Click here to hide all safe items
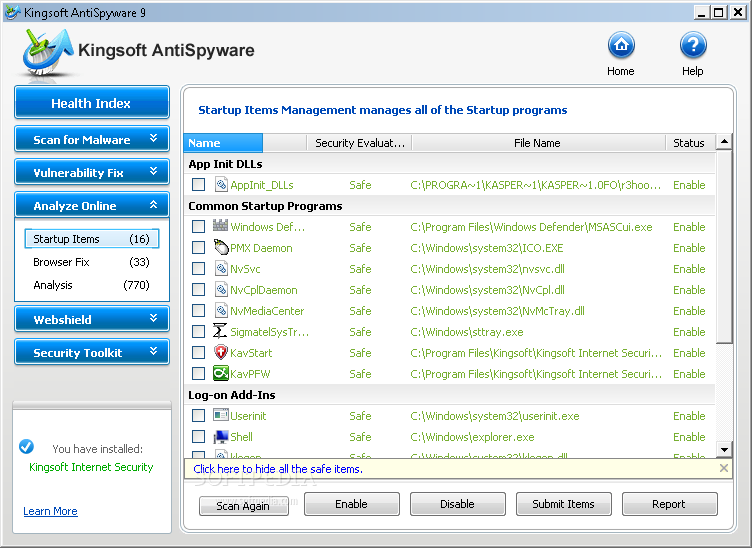Image resolution: width=752 pixels, height=548 pixels. click(x=278, y=469)
